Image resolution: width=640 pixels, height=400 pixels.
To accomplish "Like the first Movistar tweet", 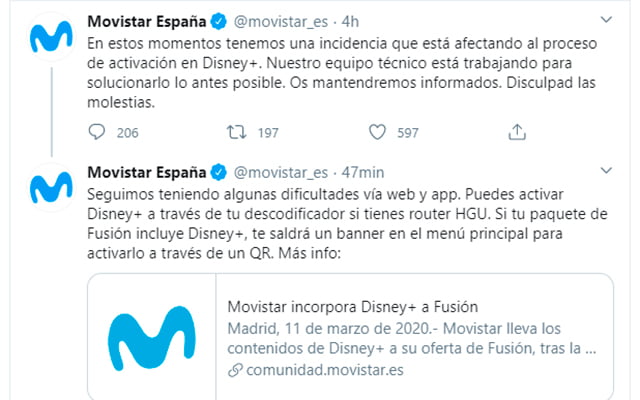I will [379, 131].
